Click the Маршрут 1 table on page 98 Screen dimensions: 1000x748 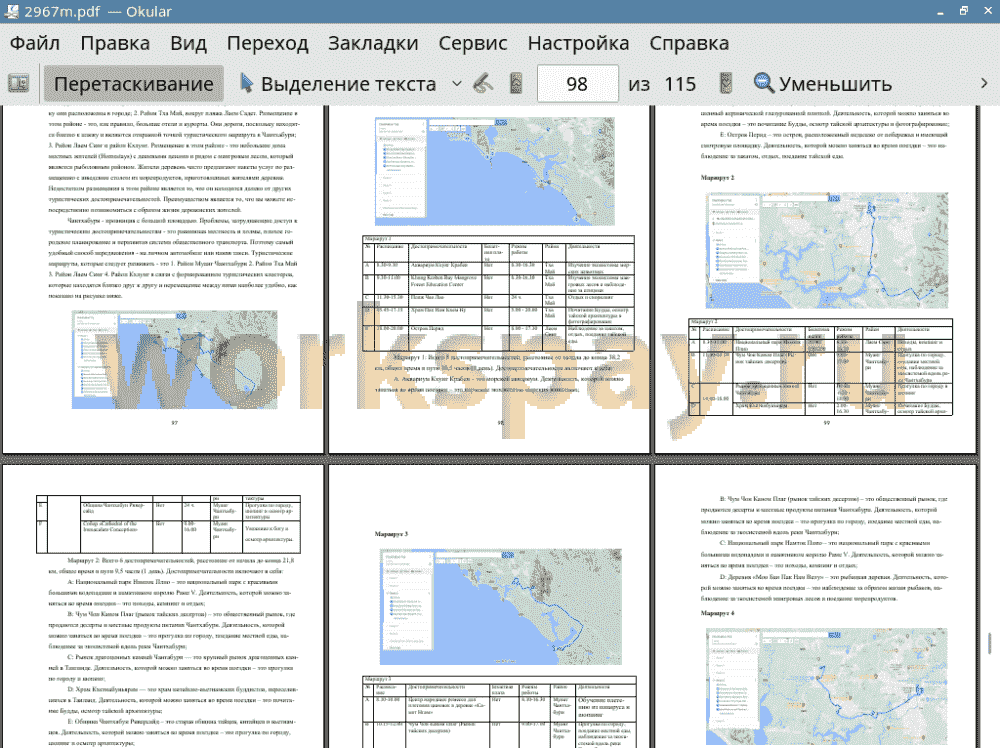click(498, 293)
